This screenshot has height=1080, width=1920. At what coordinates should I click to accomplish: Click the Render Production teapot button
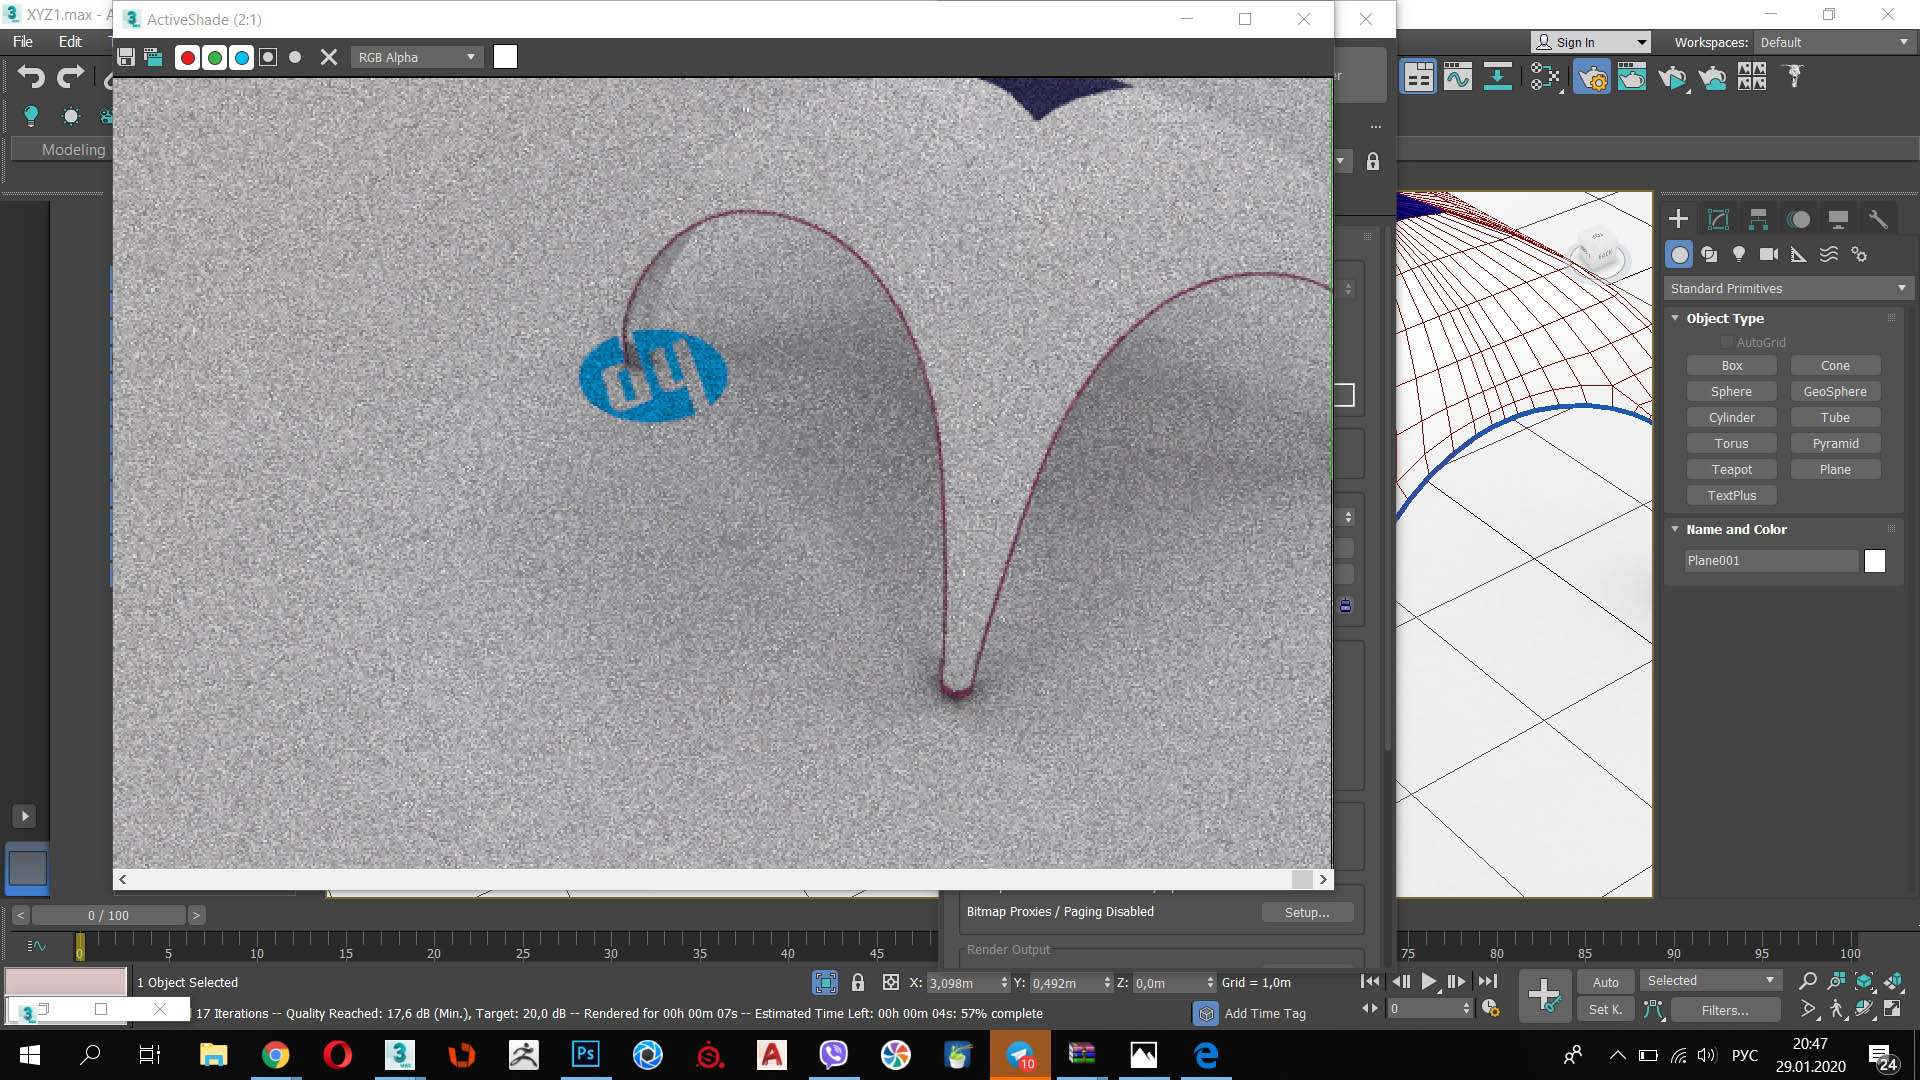(x=1672, y=77)
